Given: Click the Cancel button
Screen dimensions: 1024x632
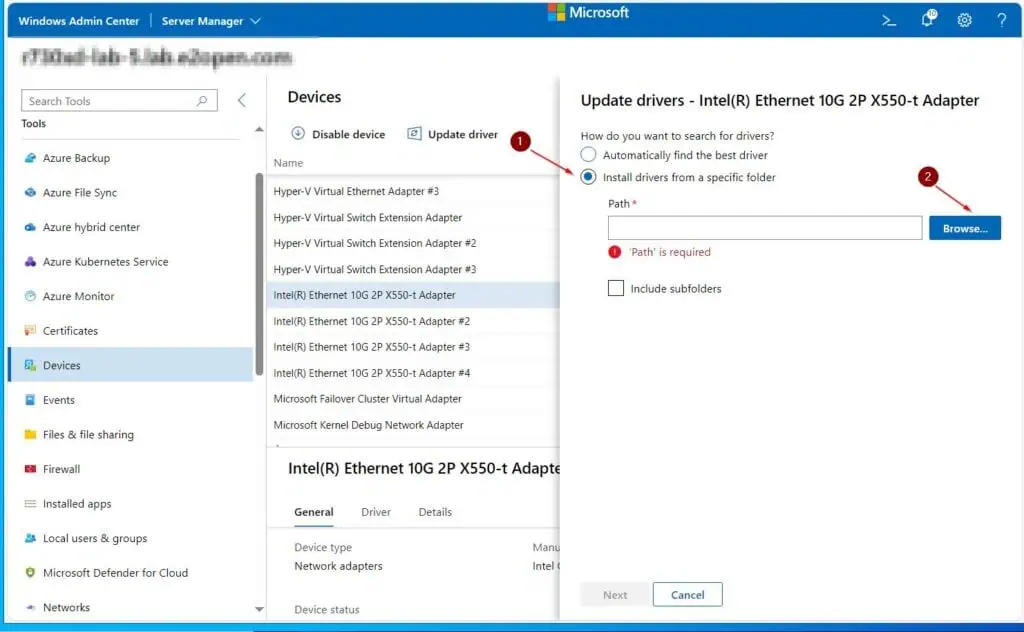Looking at the screenshot, I should click(688, 594).
